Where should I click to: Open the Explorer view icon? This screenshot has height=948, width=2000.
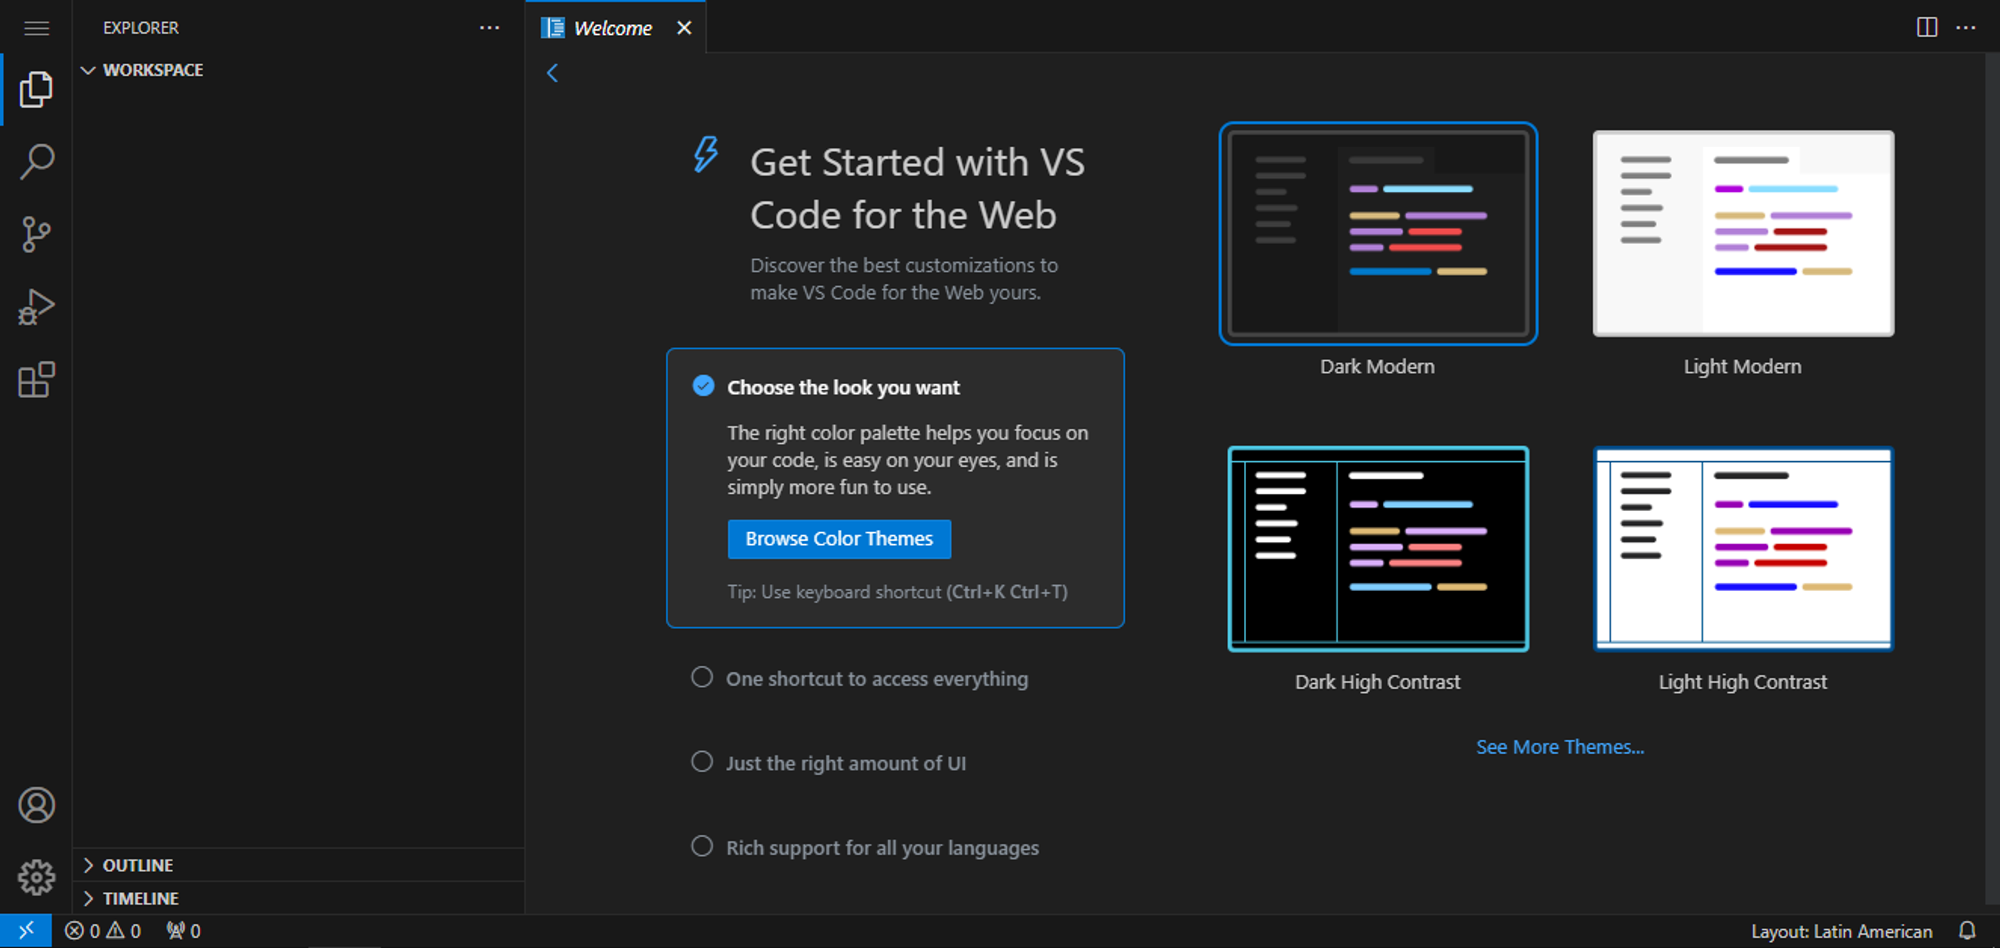coord(36,90)
